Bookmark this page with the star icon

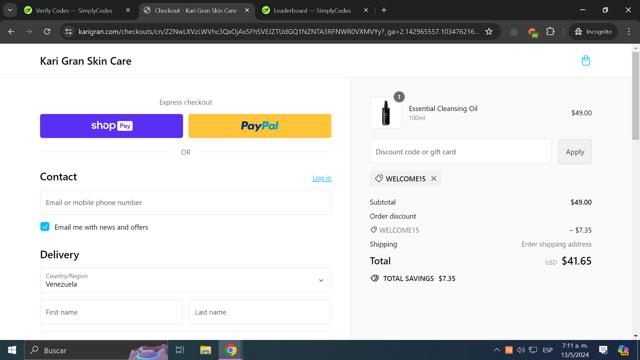click(489, 31)
